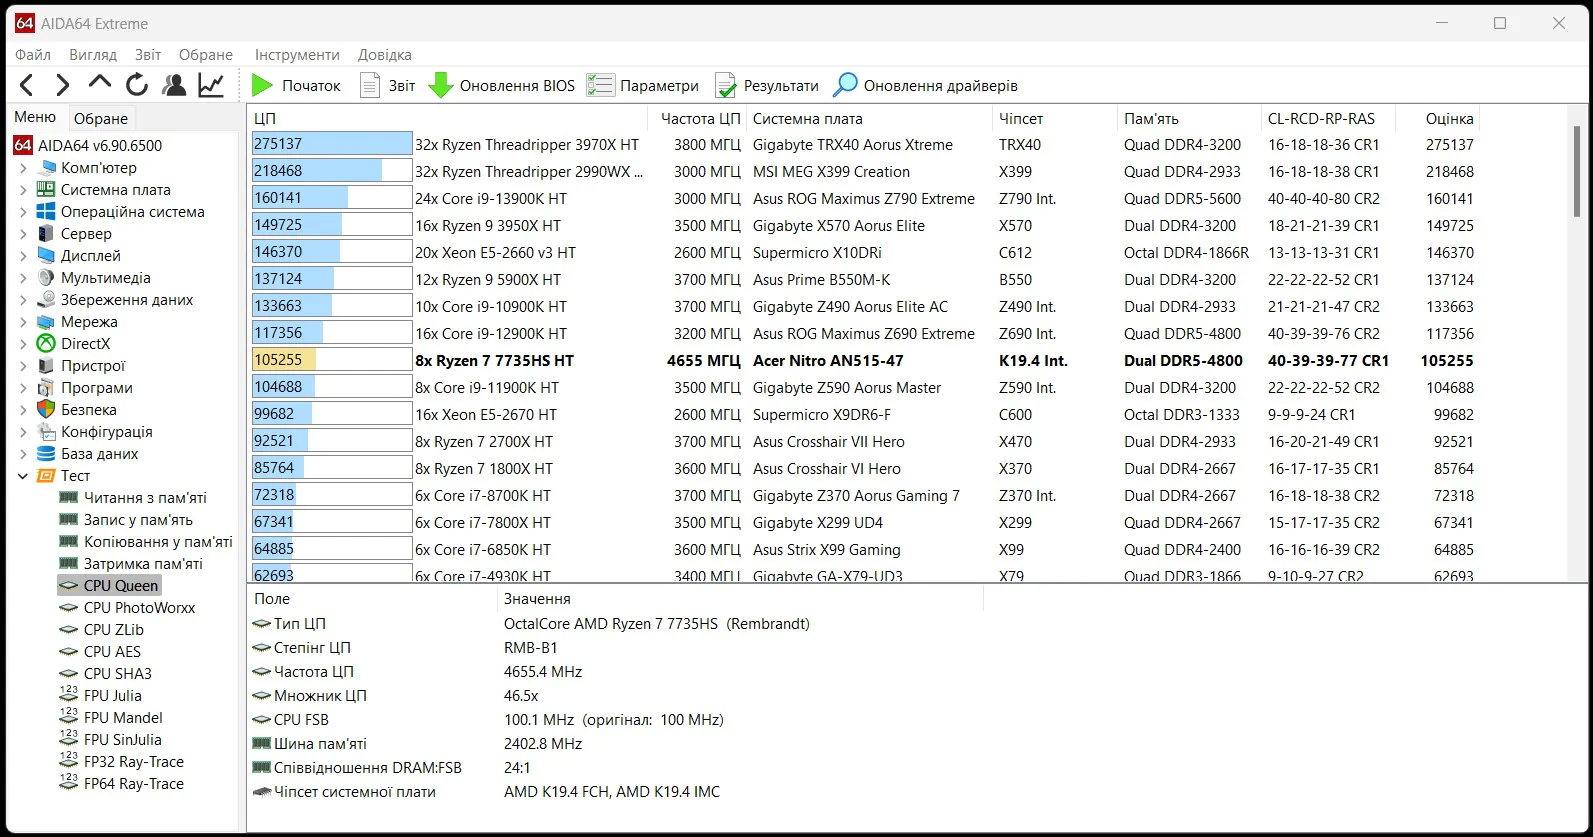
Task: Select AIDA64 v6.90.6500 root item
Action: pyautogui.click(x=88, y=146)
